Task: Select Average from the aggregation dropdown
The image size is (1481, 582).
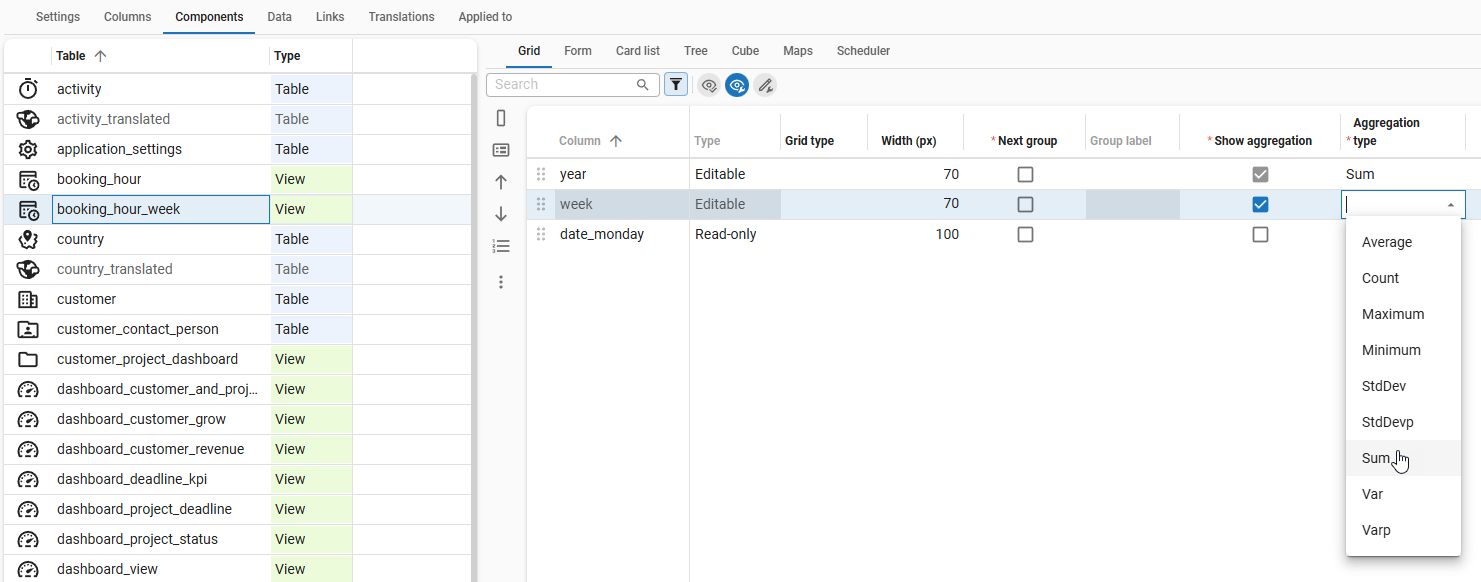Action: pyautogui.click(x=1386, y=241)
